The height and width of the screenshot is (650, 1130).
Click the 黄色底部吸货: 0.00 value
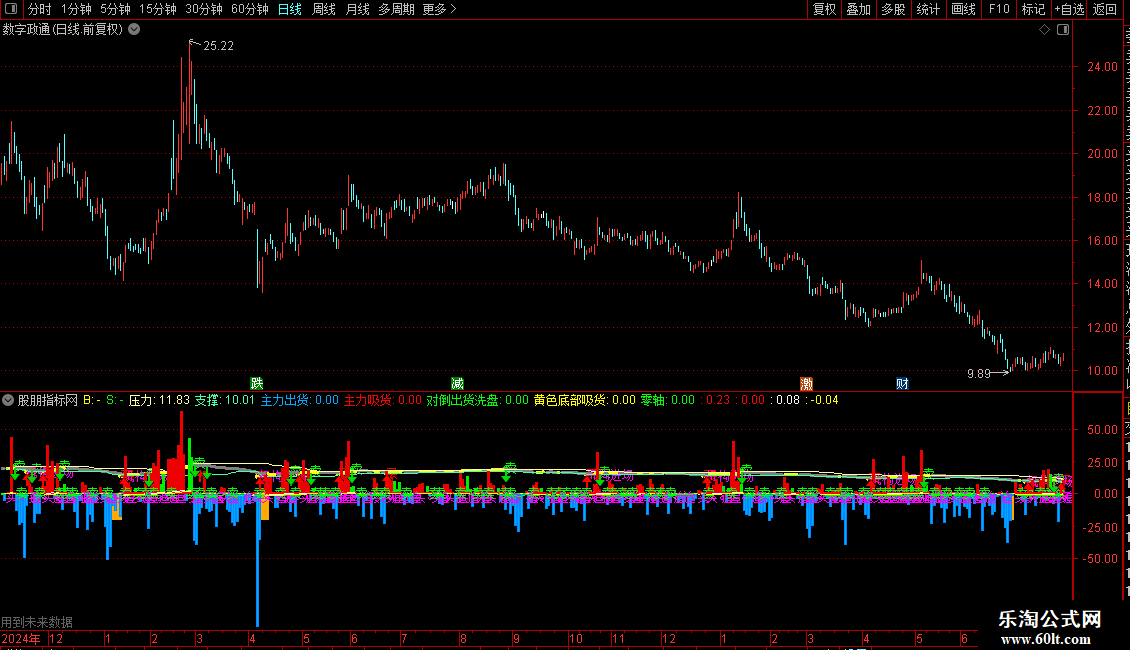point(584,400)
